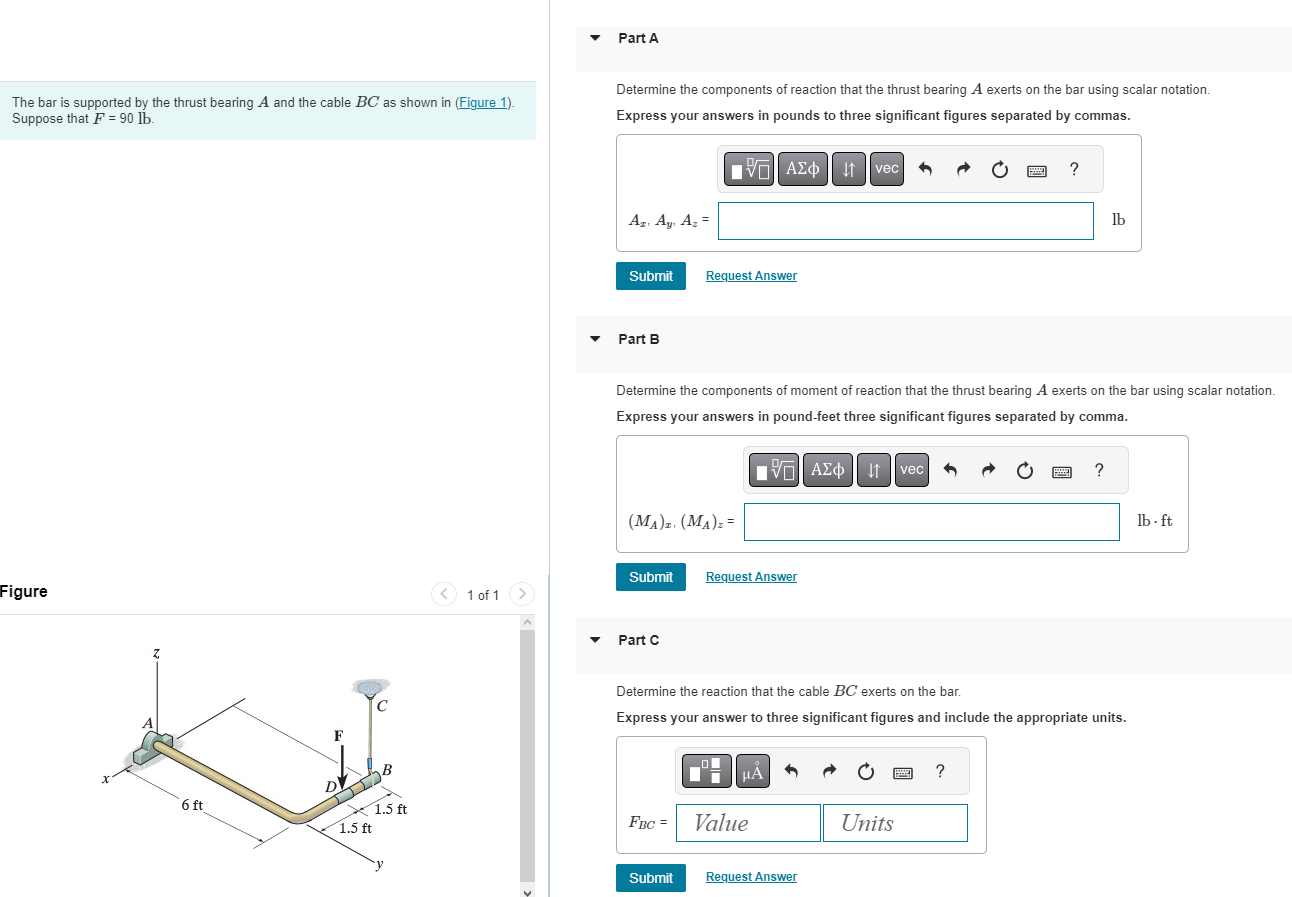The image size is (1292, 897).
Task: Click the help question mark in Part B toolbar
Action: pyautogui.click(x=1098, y=469)
